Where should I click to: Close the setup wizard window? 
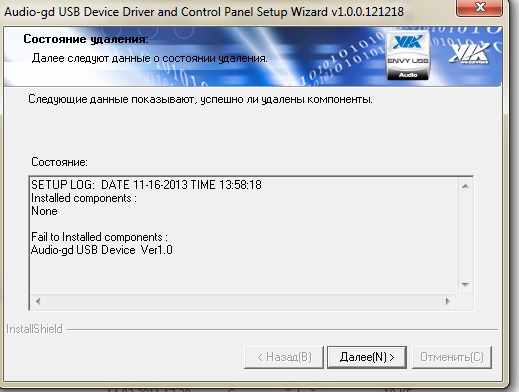(479, 7)
